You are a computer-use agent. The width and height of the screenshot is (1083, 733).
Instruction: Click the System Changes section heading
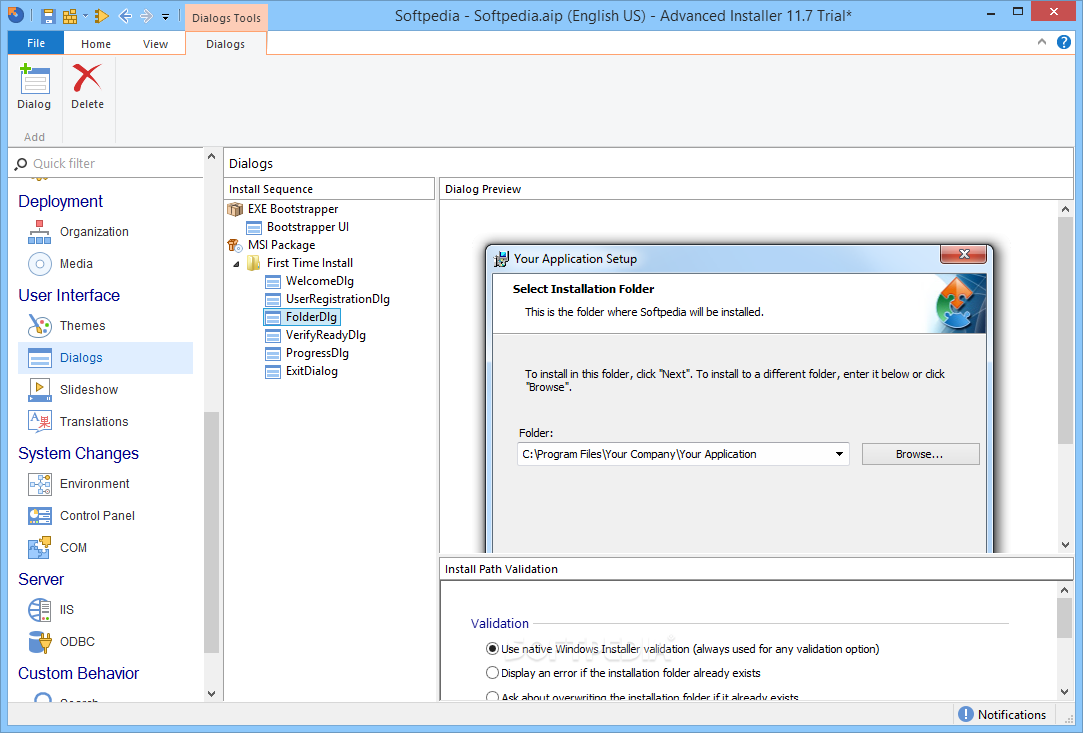pyautogui.click(x=78, y=453)
